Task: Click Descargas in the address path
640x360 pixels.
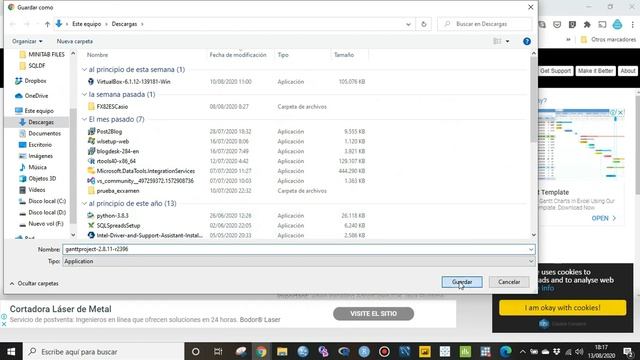Action: pos(124,24)
